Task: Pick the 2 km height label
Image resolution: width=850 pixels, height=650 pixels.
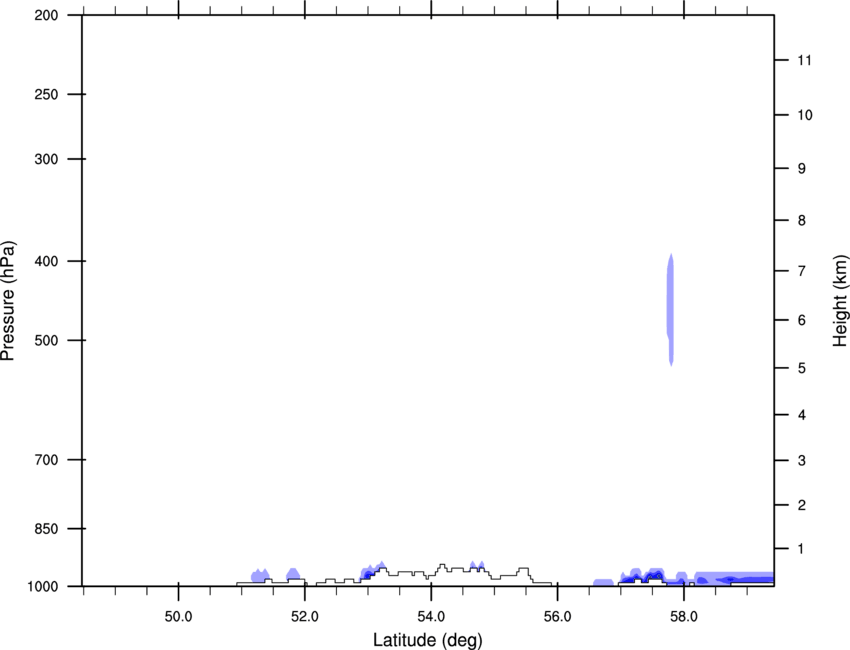Action: coord(802,505)
